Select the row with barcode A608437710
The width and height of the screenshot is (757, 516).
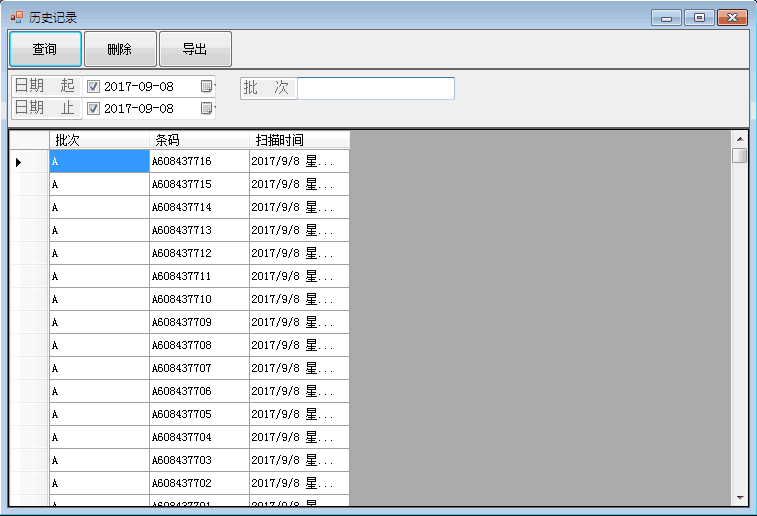[x=199, y=300]
